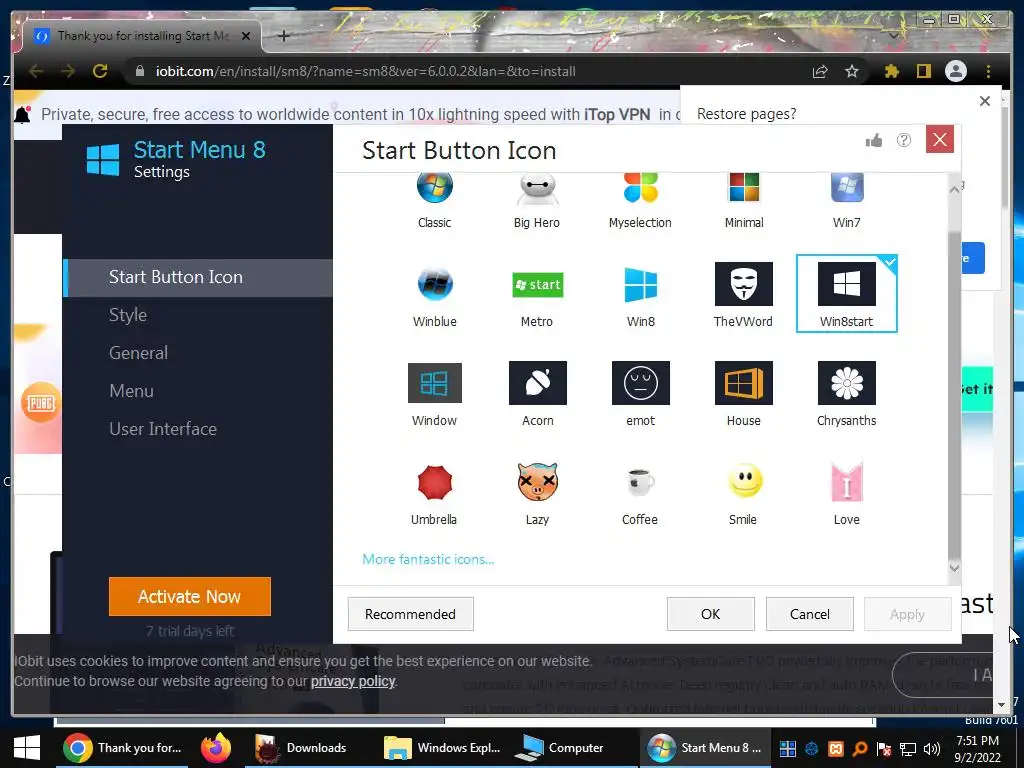The image size is (1024, 768).
Task: Open the More fantastic icons link
Action: 428,559
